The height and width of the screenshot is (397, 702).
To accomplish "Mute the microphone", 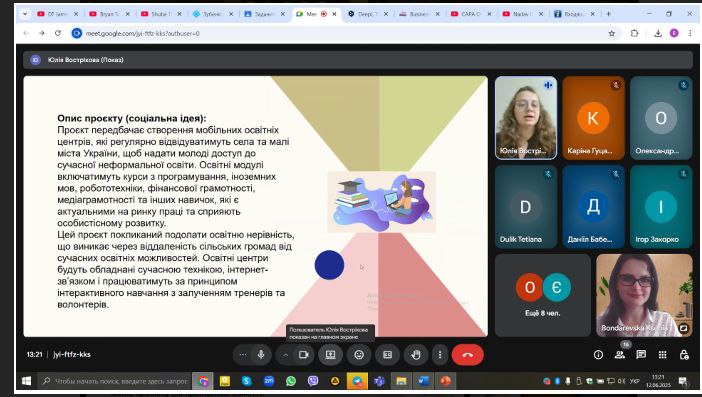I will click(x=261, y=355).
